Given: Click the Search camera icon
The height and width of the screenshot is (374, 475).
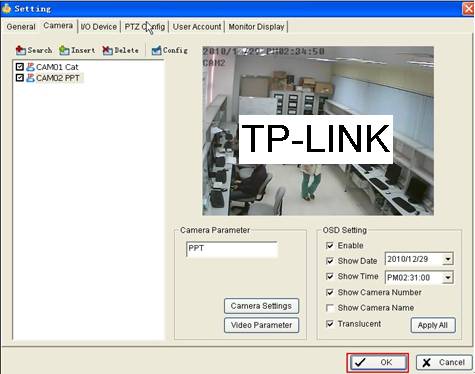Looking at the screenshot, I should coord(21,50).
